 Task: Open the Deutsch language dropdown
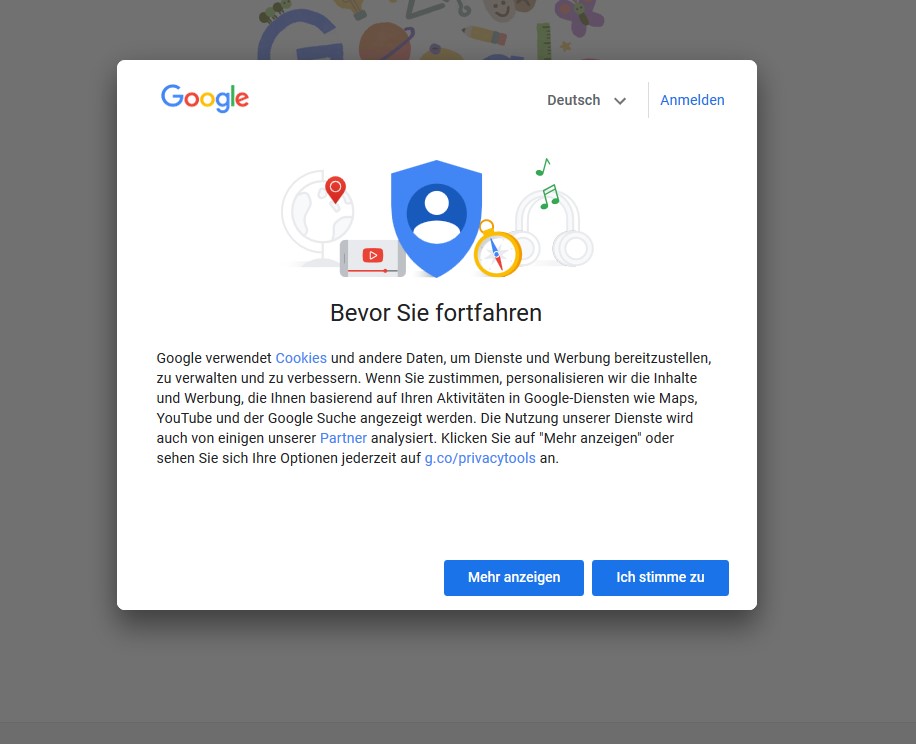(x=574, y=100)
